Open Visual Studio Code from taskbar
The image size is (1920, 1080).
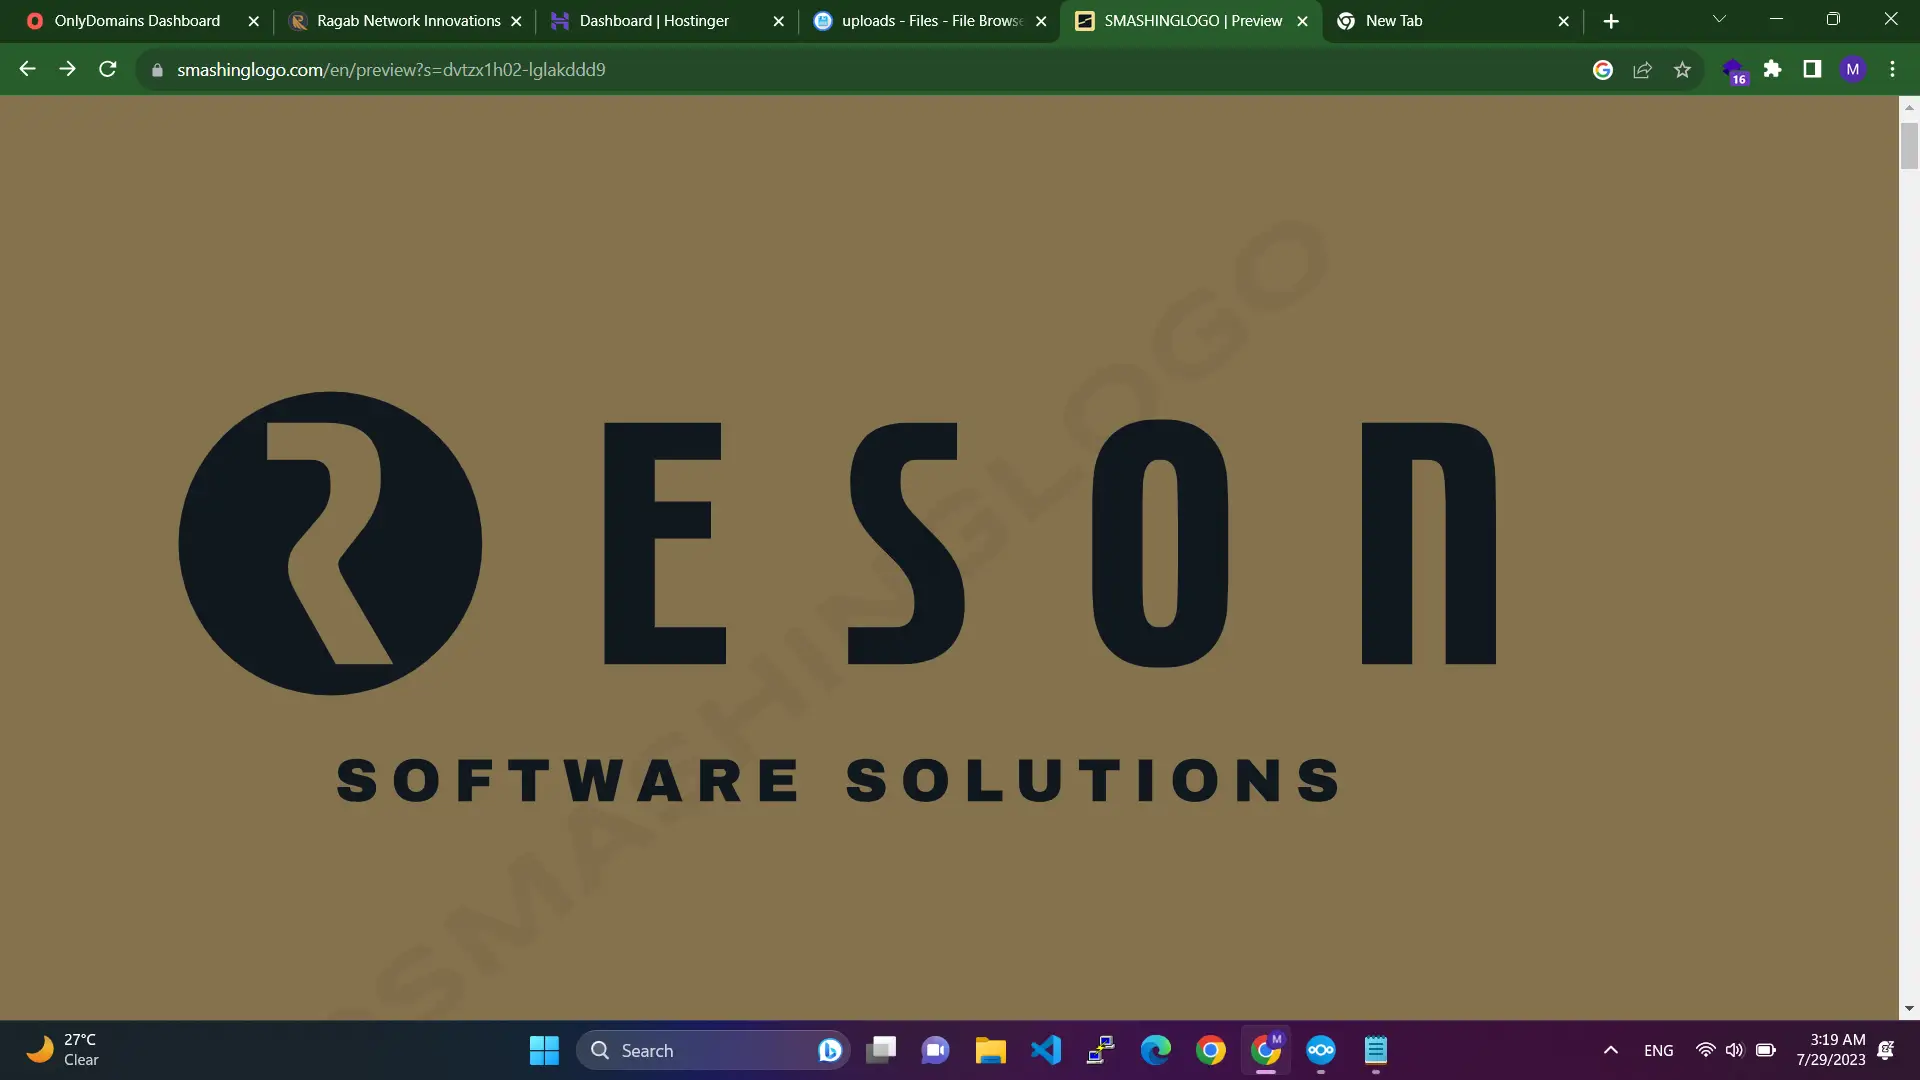click(x=1045, y=1050)
